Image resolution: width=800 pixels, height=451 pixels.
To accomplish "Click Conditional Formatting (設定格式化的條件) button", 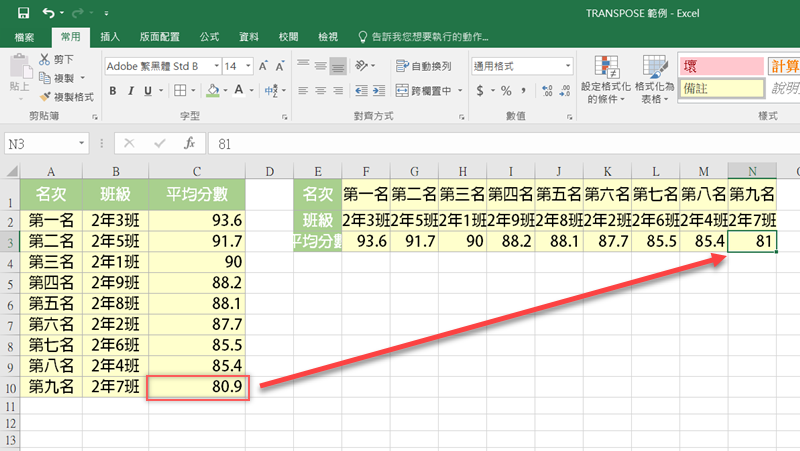I will [x=606, y=80].
